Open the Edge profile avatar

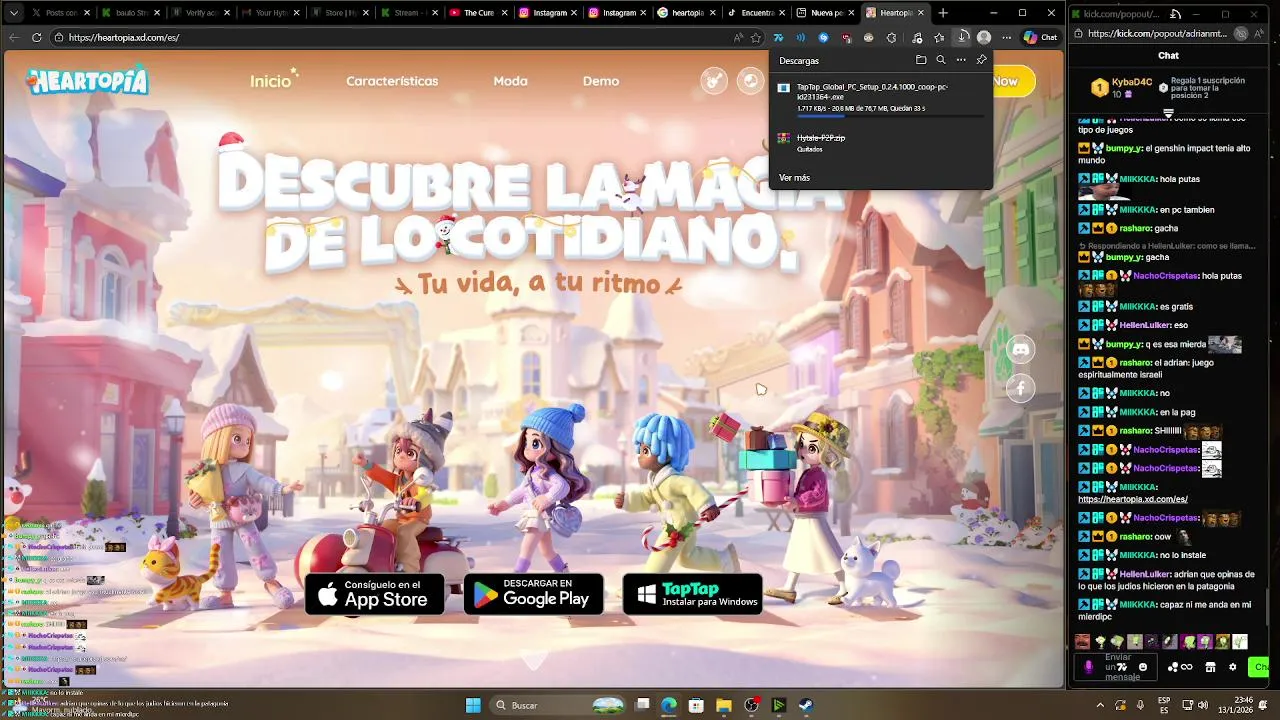(984, 37)
